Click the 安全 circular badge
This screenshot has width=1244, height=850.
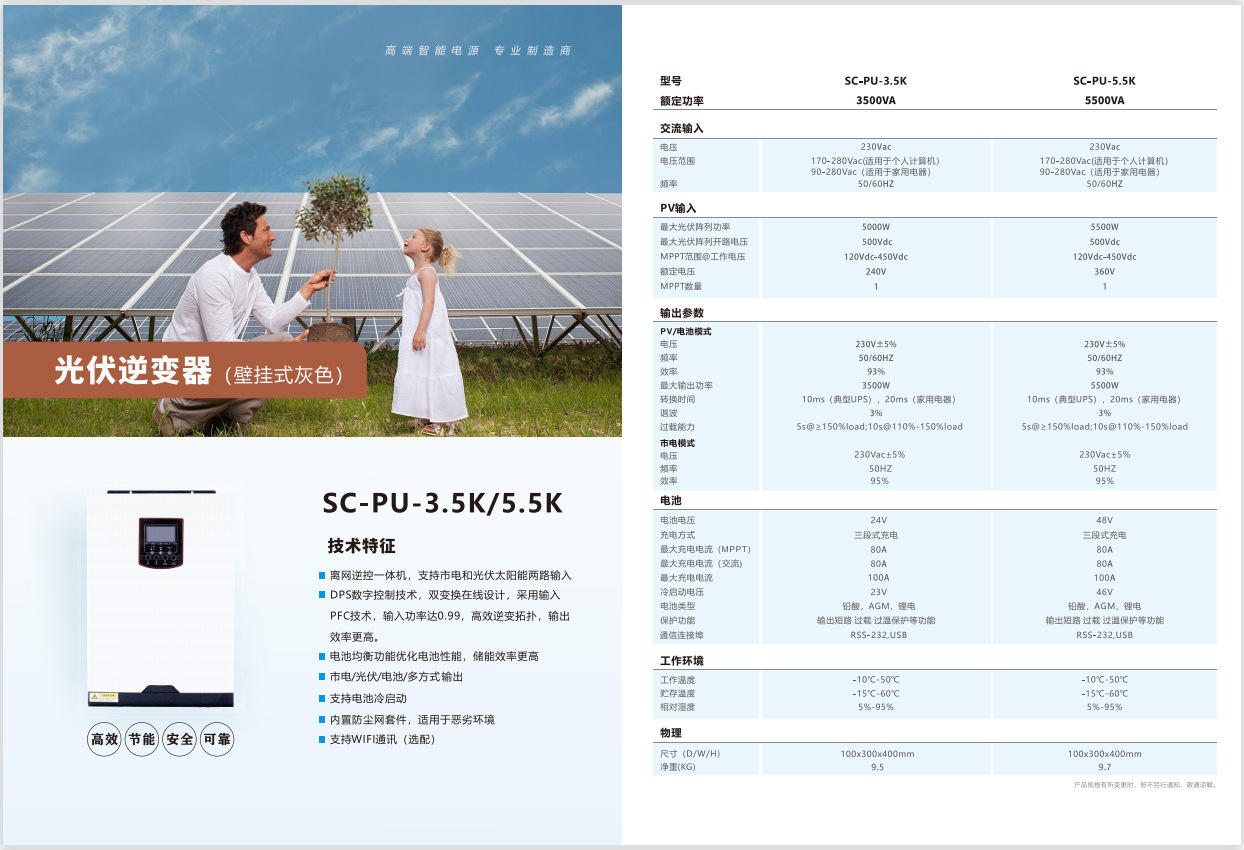point(180,740)
